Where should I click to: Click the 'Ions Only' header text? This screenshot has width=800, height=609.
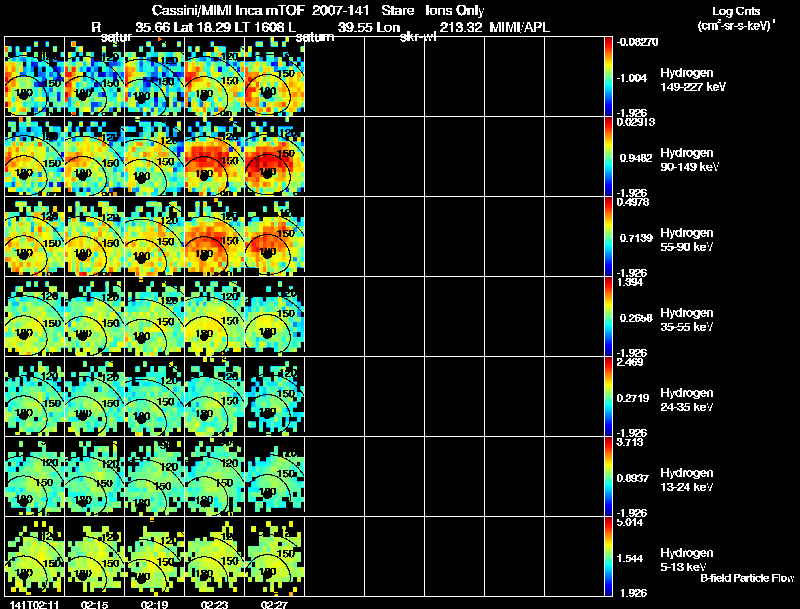455,11
